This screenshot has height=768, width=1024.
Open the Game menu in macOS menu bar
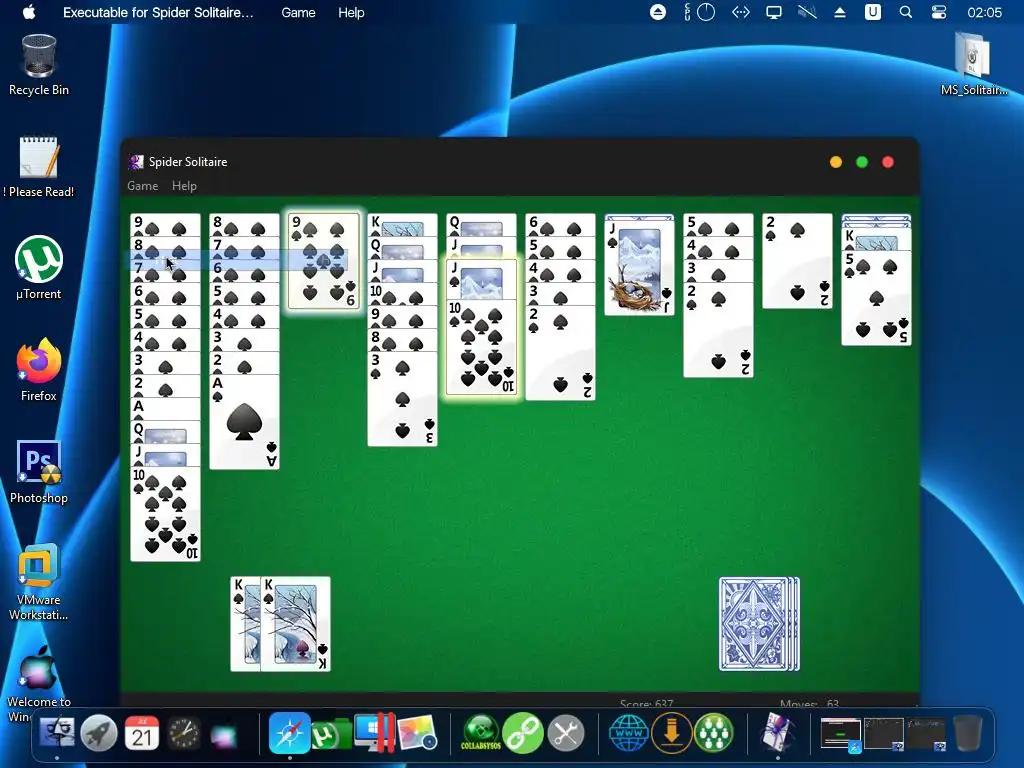pyautogui.click(x=298, y=12)
